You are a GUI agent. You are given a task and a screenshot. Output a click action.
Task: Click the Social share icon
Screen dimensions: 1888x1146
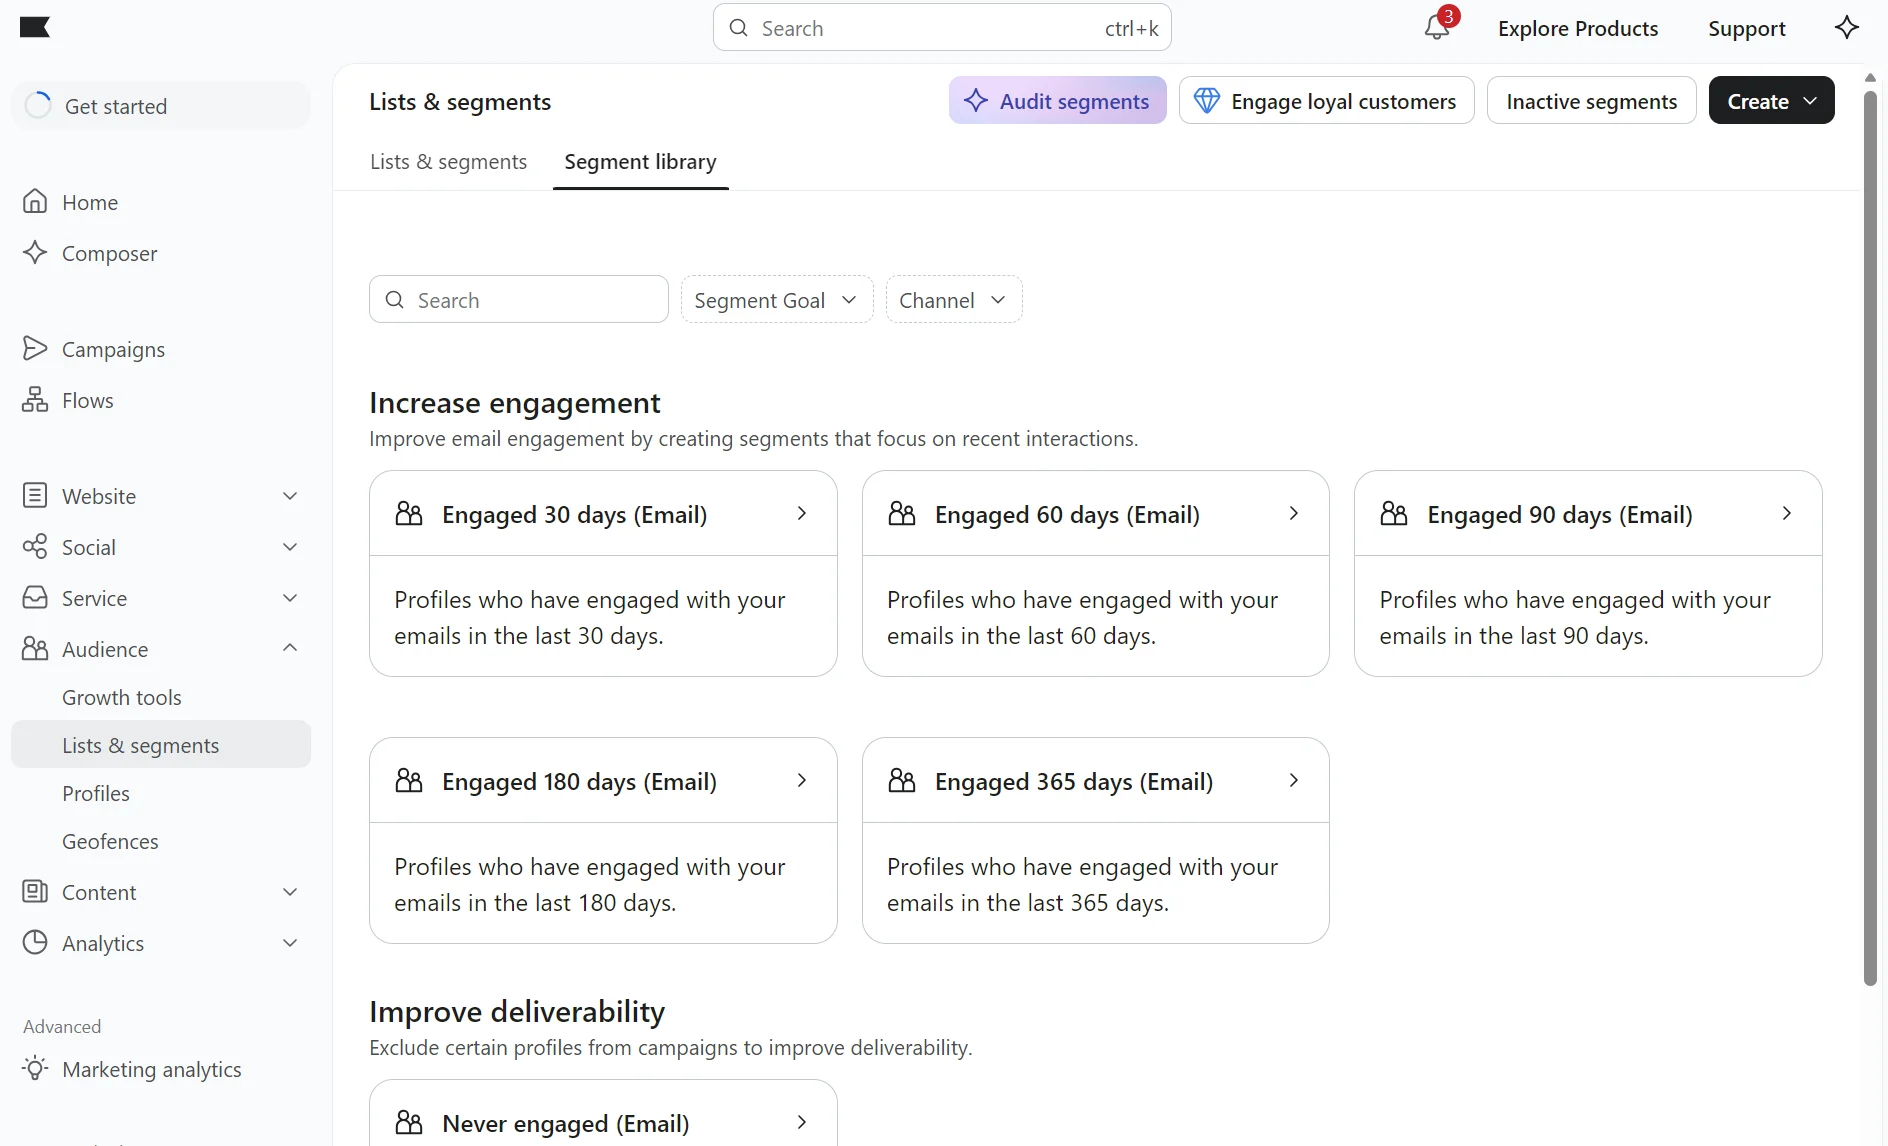tap(35, 547)
